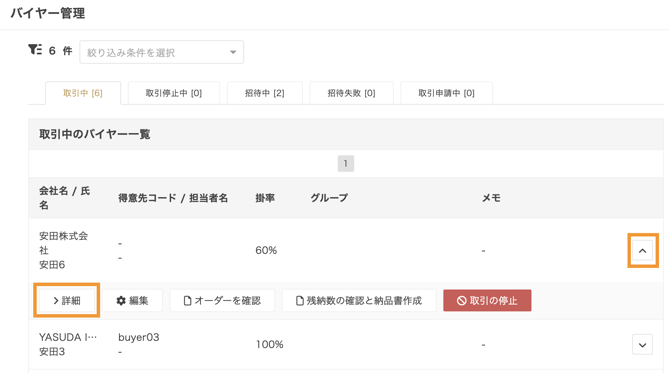The height and width of the screenshot is (373, 670).
Task: Click the 編集 button with gear icon
Action: pyautogui.click(x=132, y=300)
